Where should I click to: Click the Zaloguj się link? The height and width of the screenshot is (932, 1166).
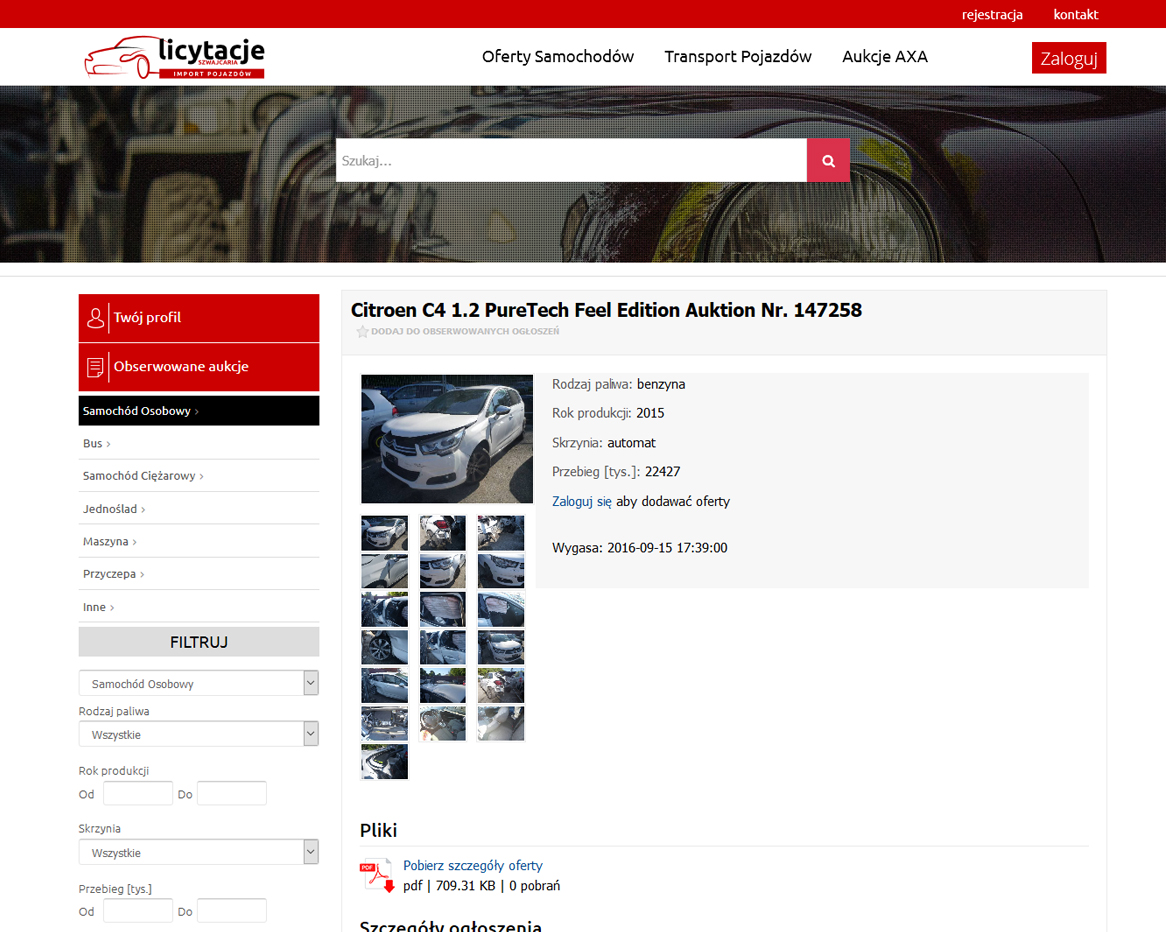[x=582, y=501]
